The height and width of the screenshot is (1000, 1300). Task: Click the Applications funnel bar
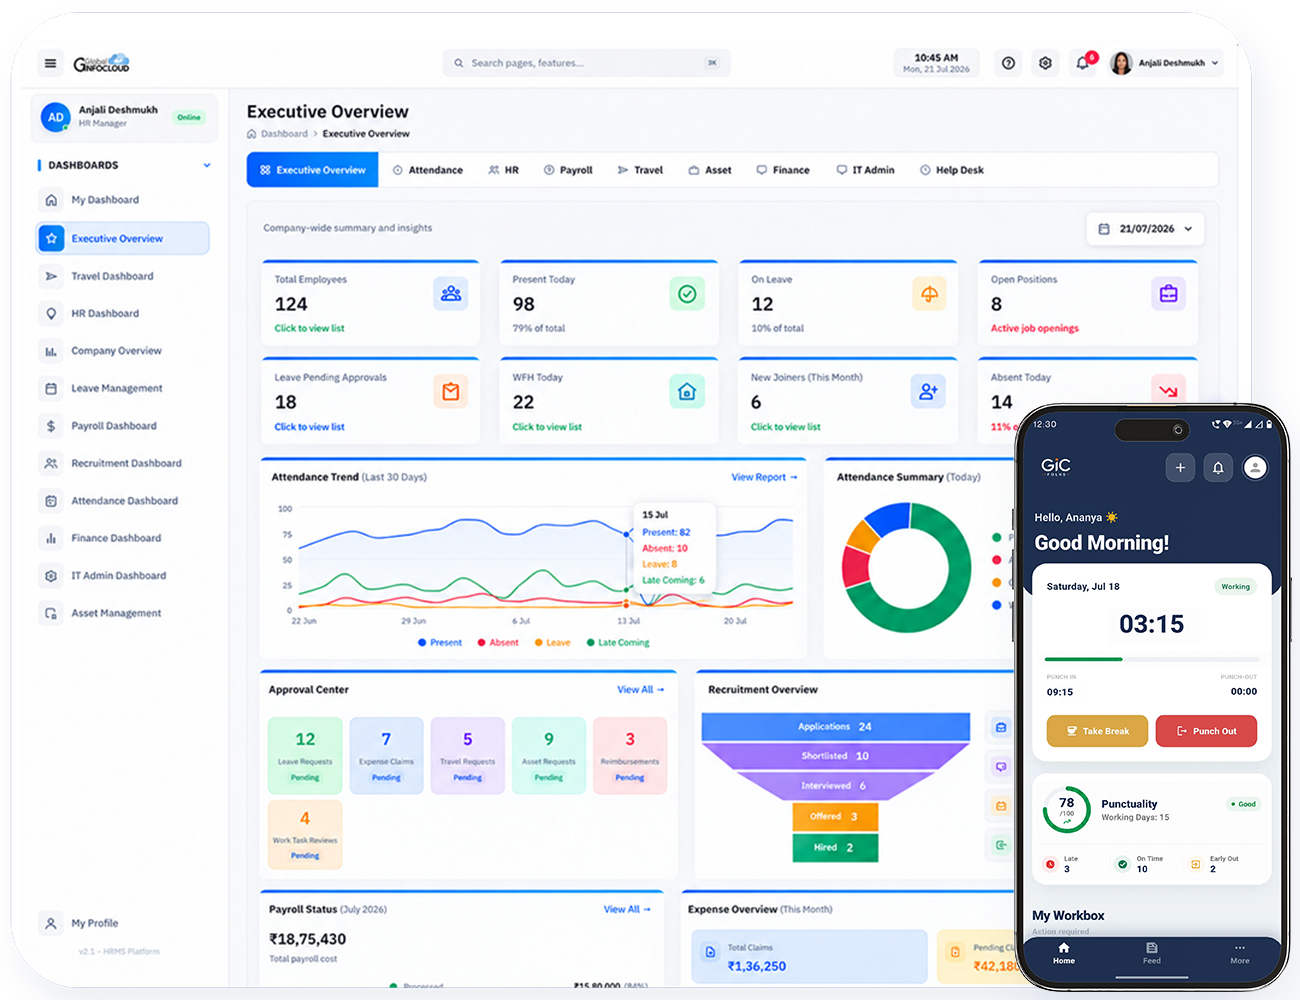tap(835, 727)
